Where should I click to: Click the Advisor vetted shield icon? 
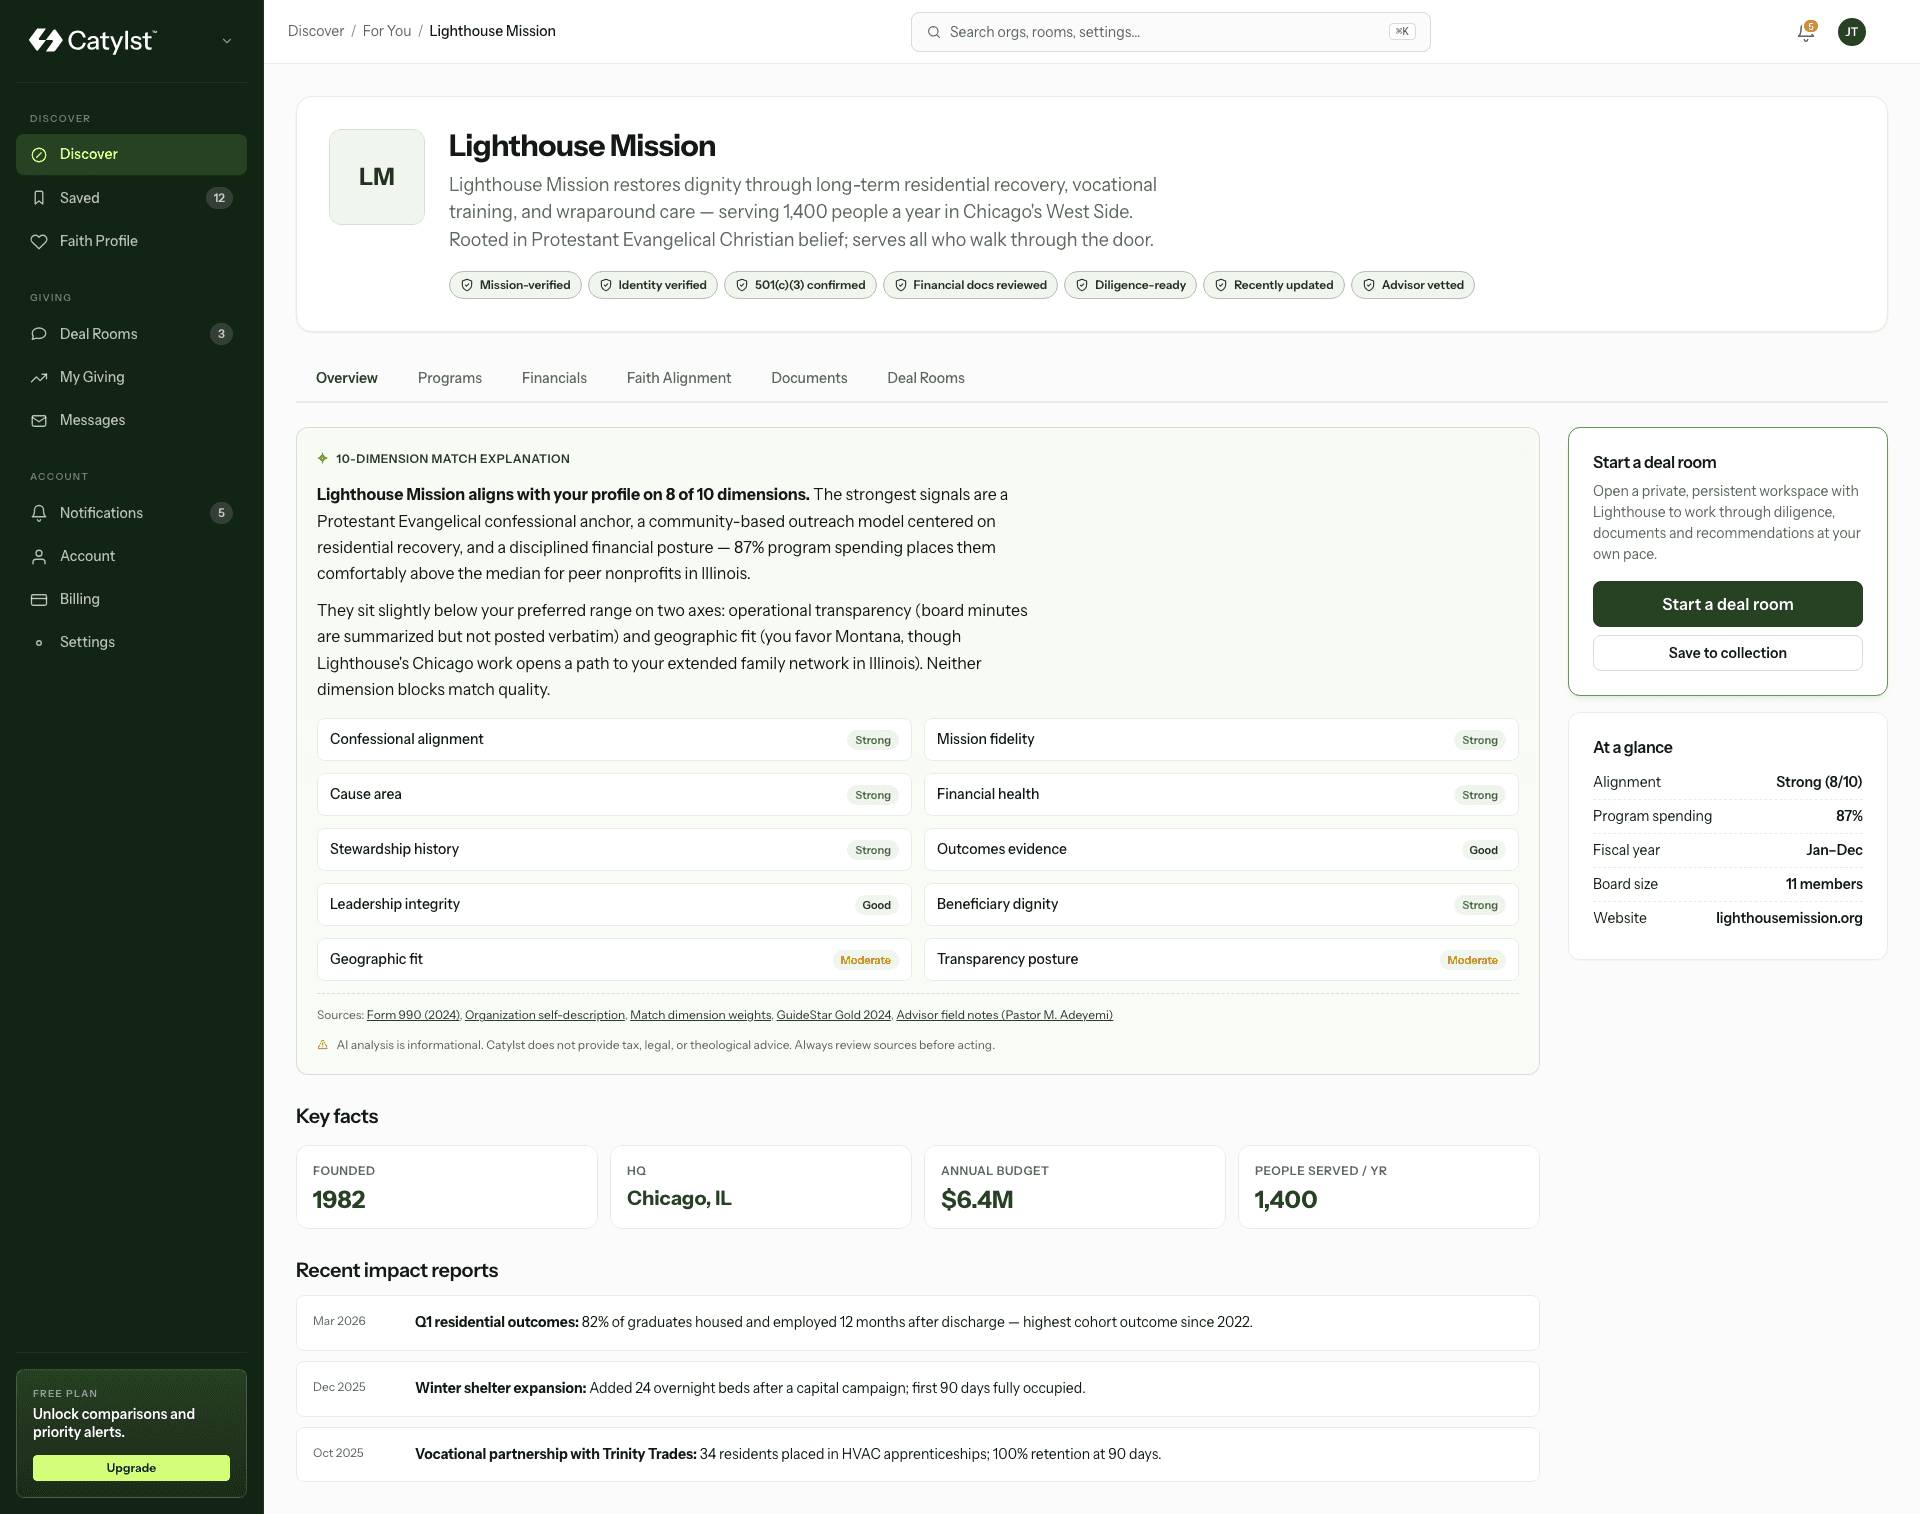(1369, 285)
